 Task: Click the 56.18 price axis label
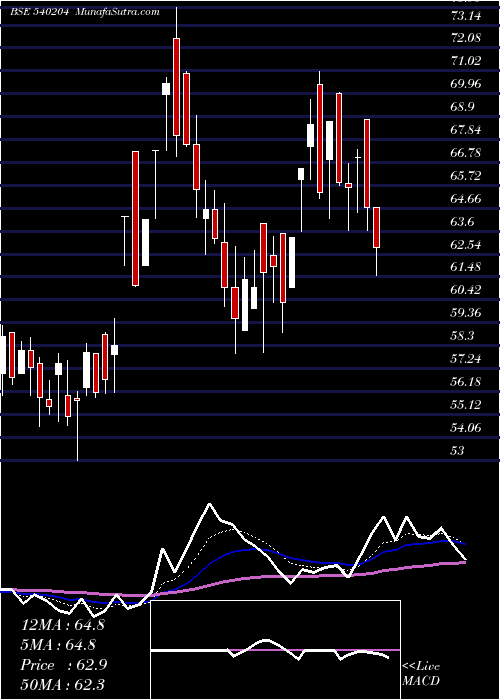click(x=467, y=382)
